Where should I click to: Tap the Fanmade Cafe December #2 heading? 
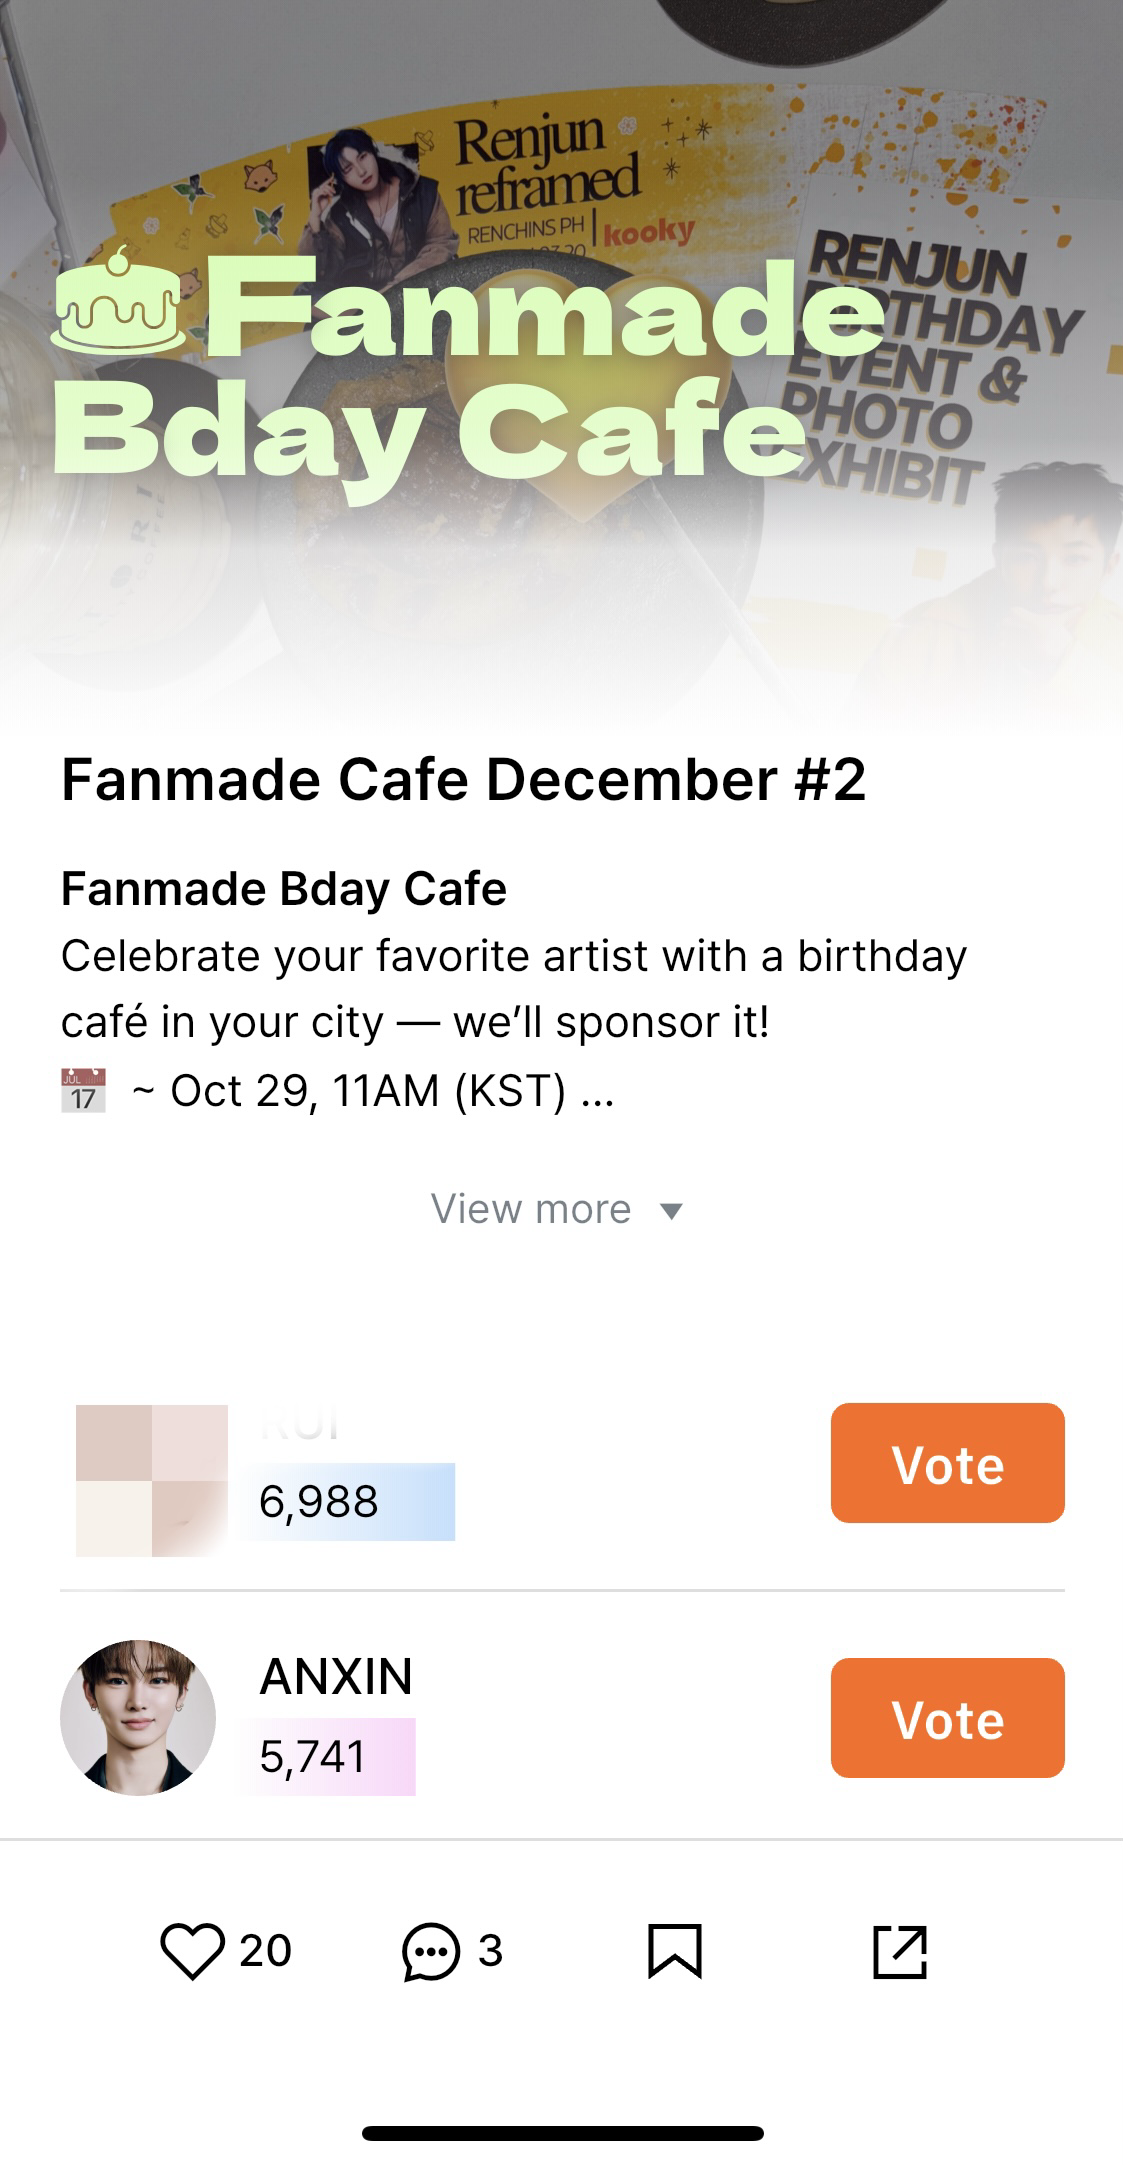tap(463, 780)
